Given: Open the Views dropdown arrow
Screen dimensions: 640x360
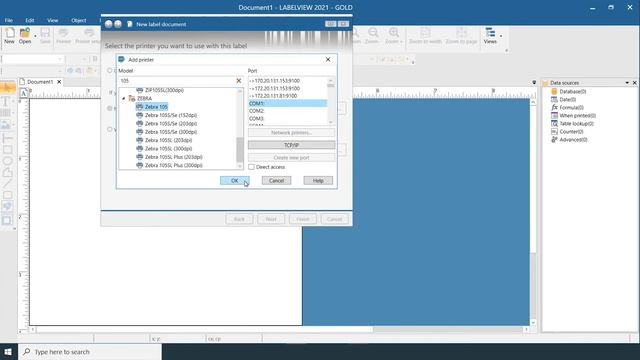Looking at the screenshot, I should [501, 36].
